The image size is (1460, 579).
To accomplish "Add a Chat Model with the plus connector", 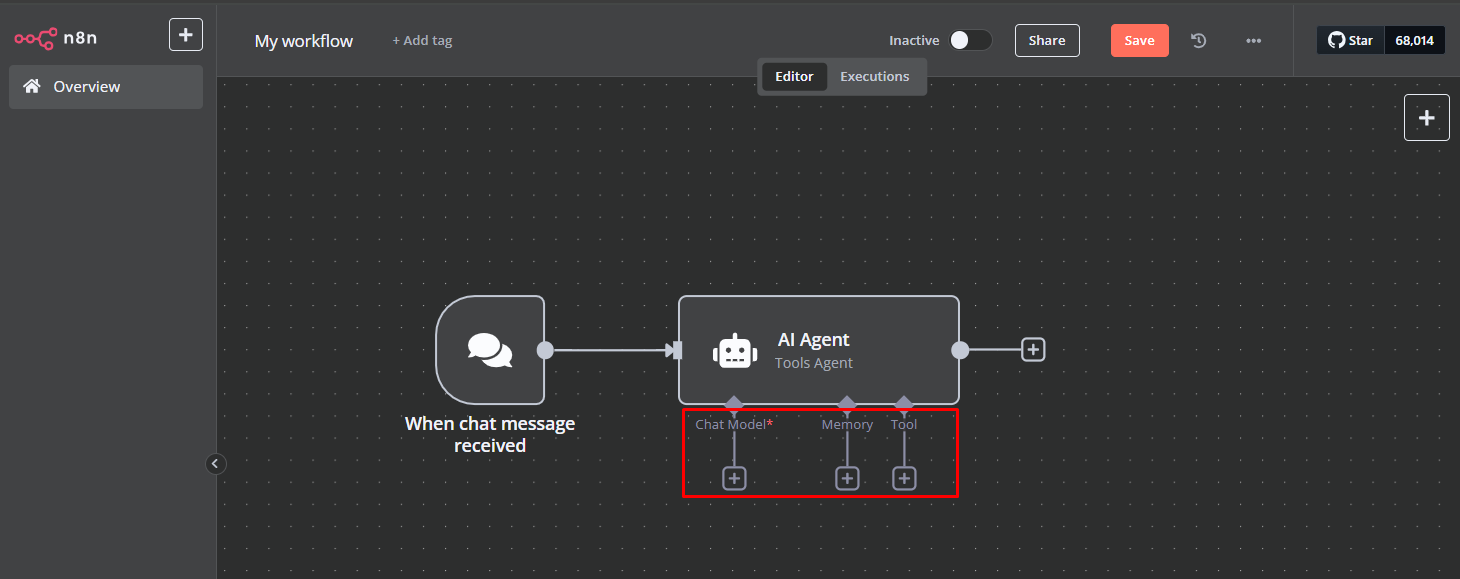I will click(x=734, y=478).
